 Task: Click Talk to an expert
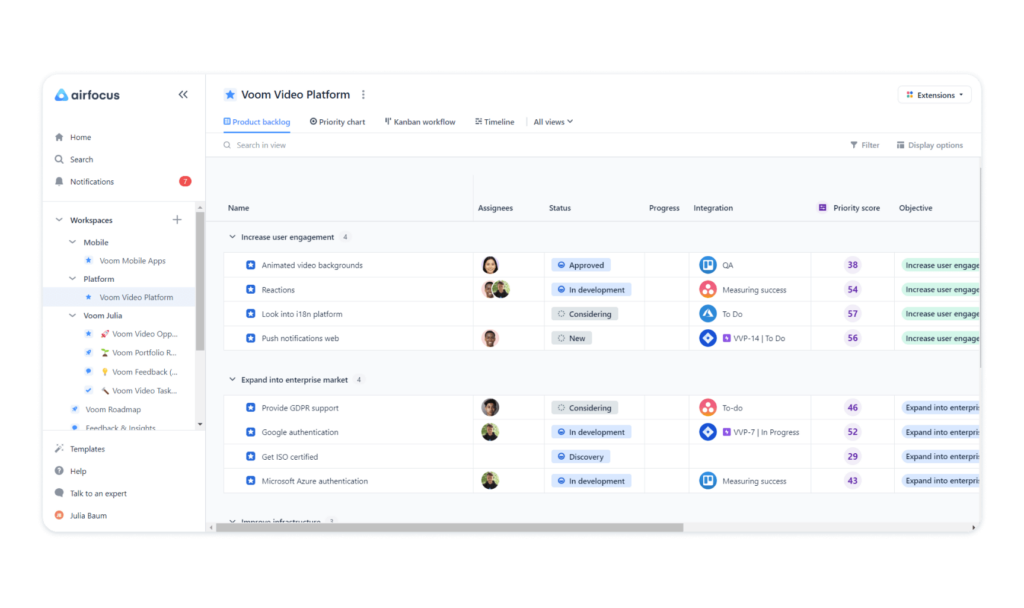click(x=98, y=494)
